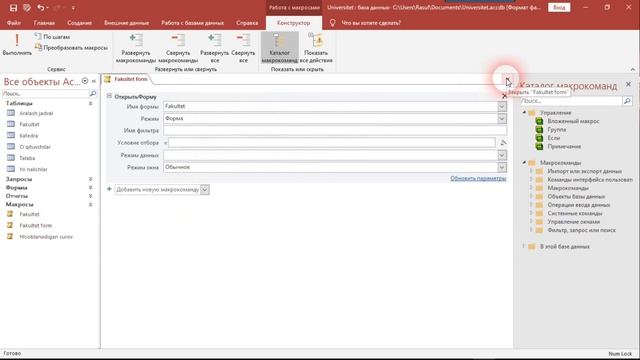Save using the floppy disk icon
This screenshot has height=360, width=640.
[13, 8]
